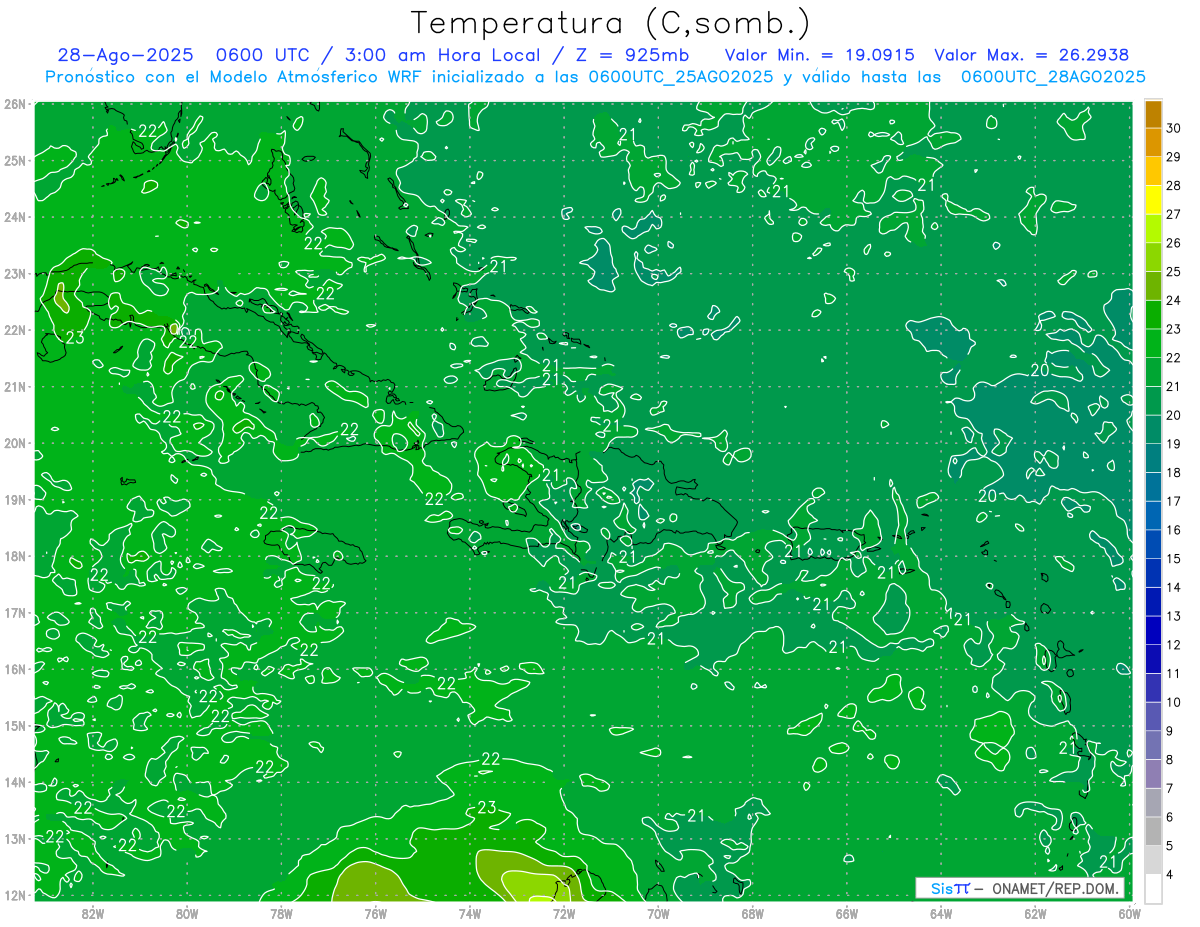Click the "78W" longitude label
The height and width of the screenshot is (927, 1200).
click(x=281, y=912)
